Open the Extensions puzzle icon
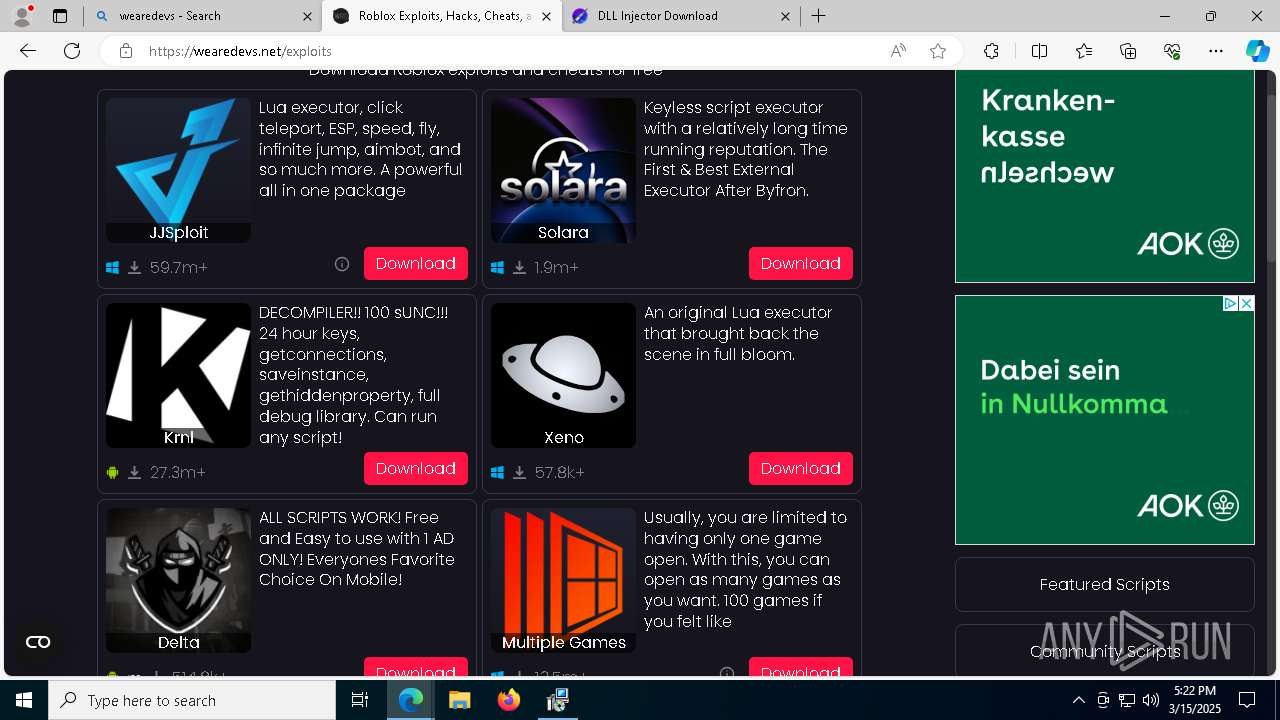This screenshot has height=720, width=1280. tap(991, 51)
